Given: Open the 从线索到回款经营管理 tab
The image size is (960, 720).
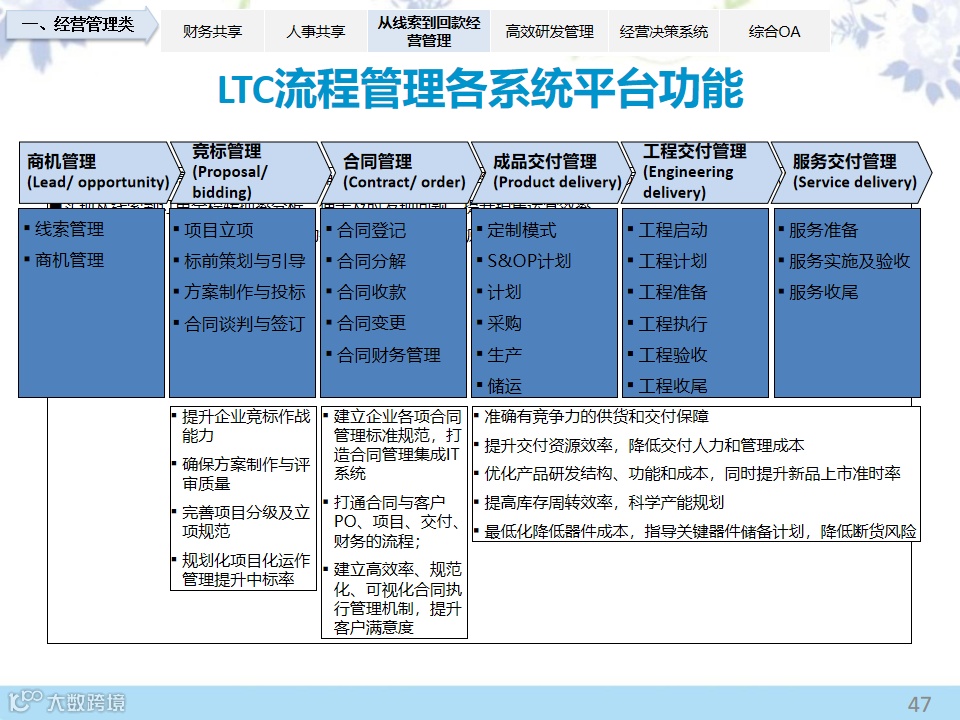Looking at the screenshot, I should point(429,31).
